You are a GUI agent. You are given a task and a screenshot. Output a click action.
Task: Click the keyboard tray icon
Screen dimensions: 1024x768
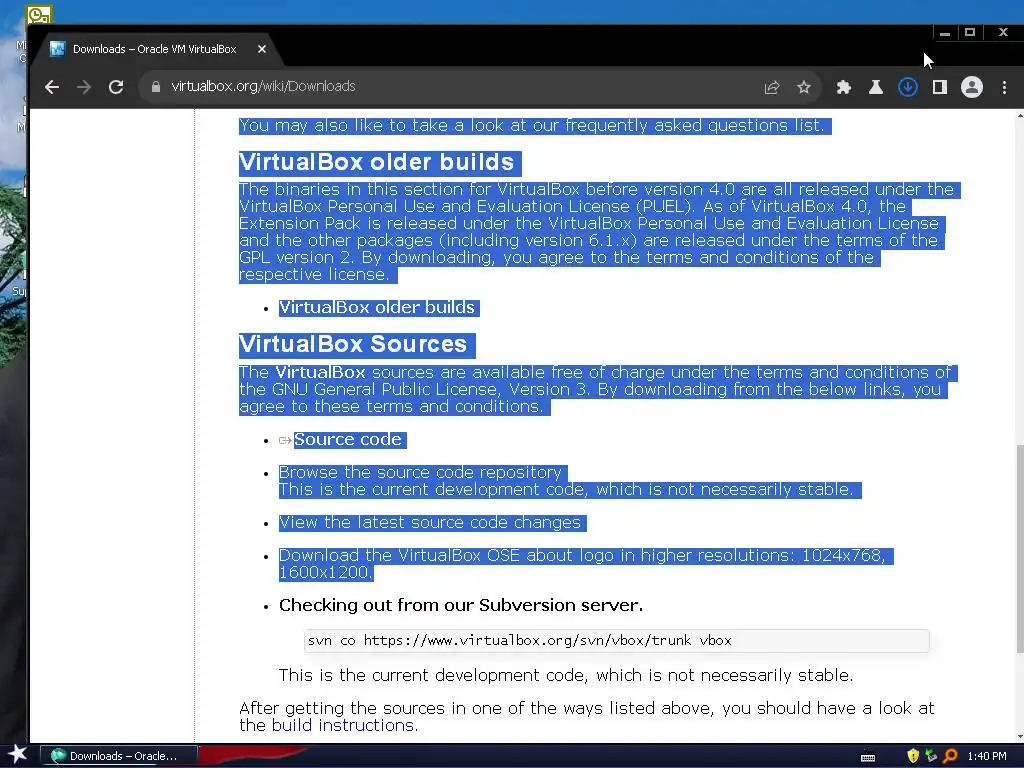click(x=868, y=756)
